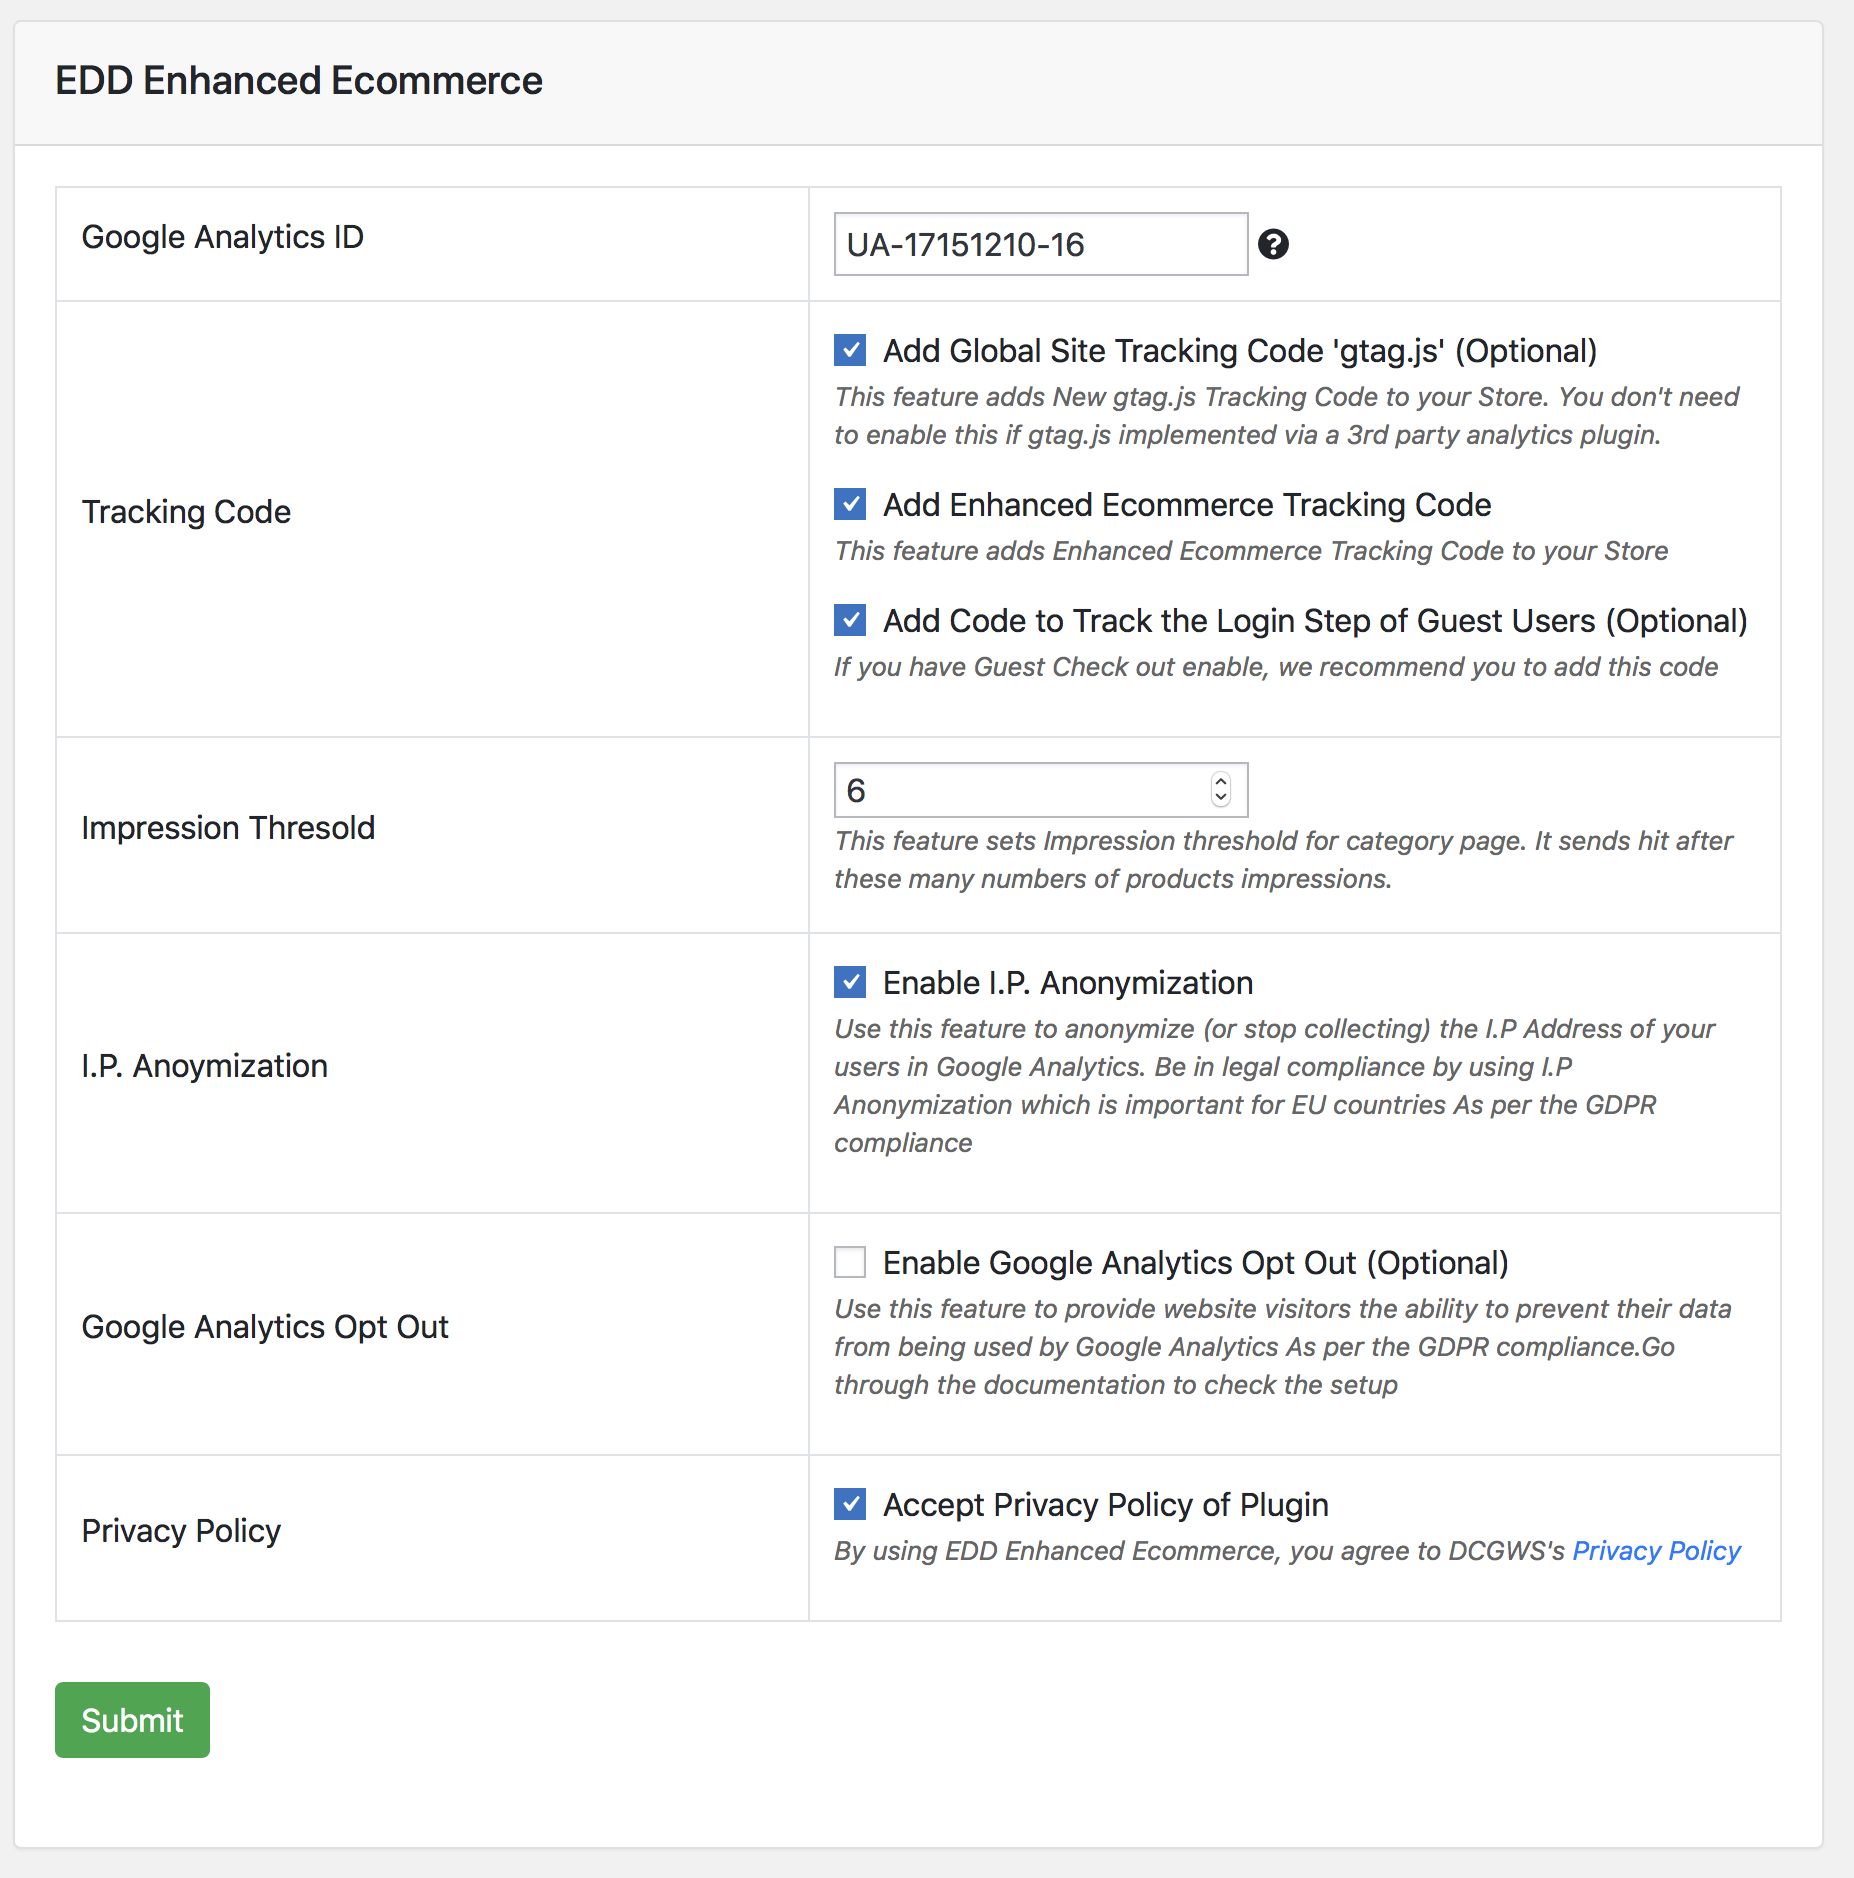Click the 'Enable I.P. Anonymization' label text
The image size is (1854, 1878).
[1068, 983]
